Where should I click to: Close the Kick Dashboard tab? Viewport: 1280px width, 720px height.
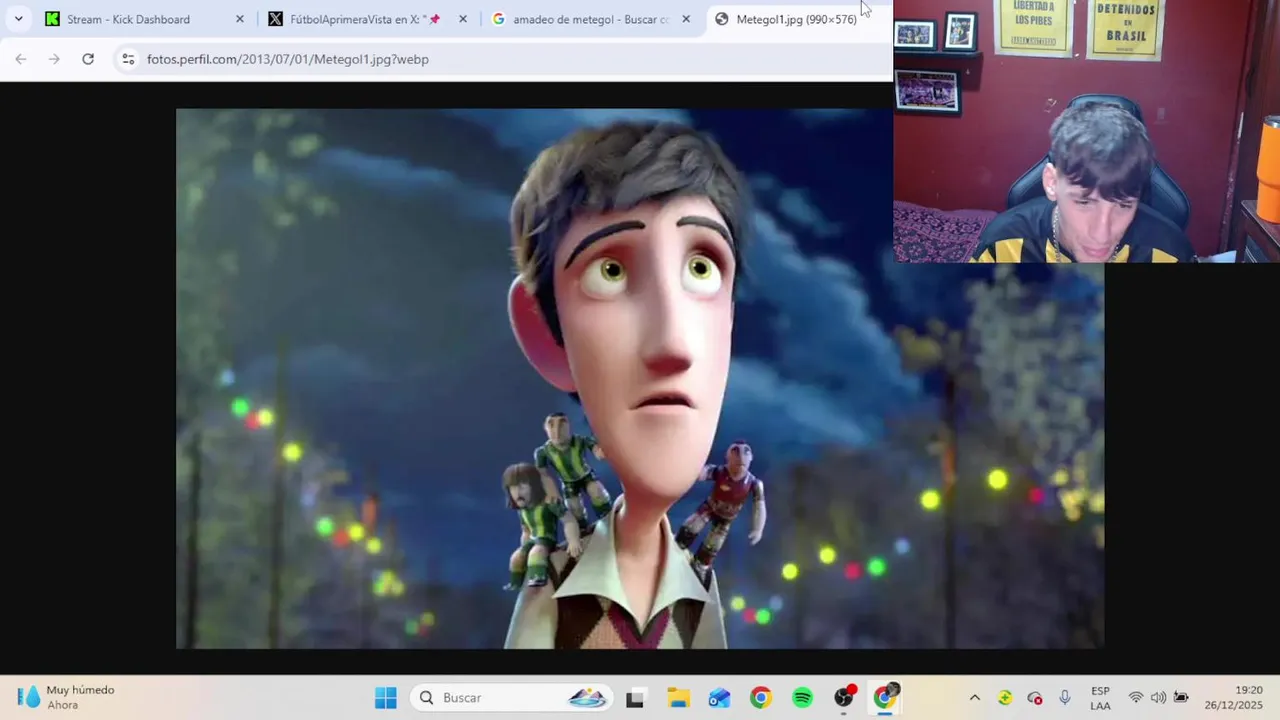click(239, 19)
